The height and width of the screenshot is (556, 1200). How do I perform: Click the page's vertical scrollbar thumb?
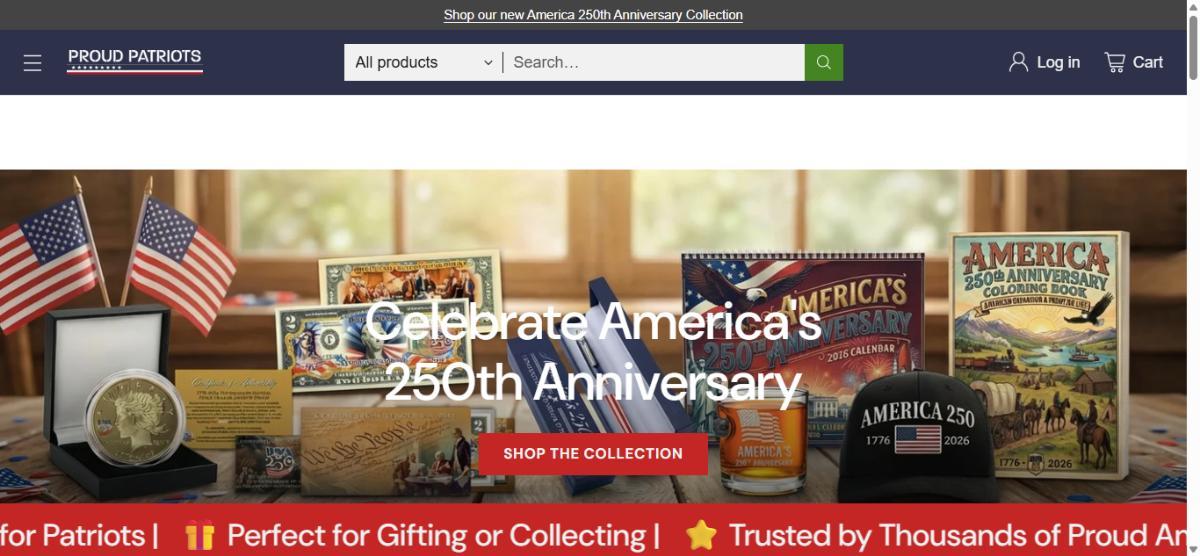tap(1193, 42)
